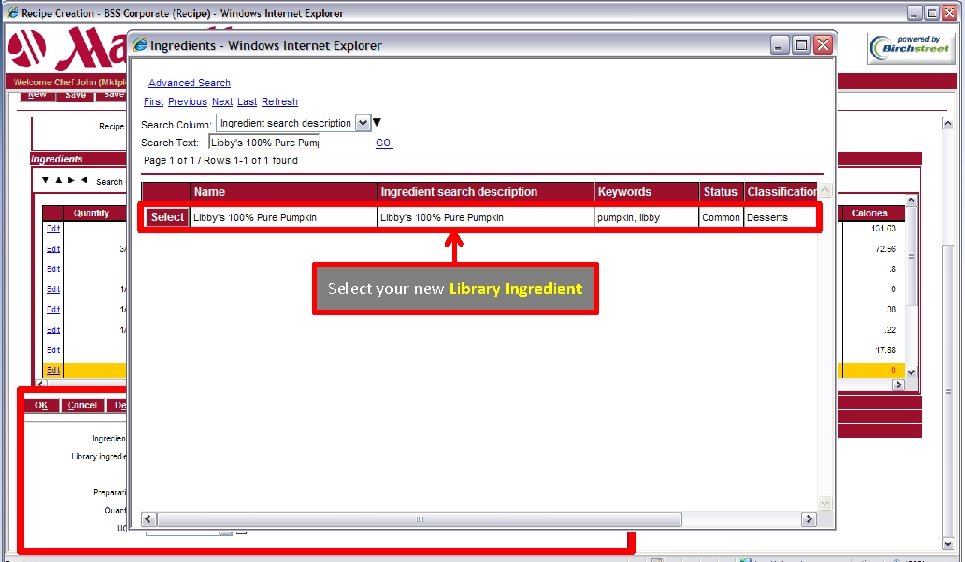Screen dimensions: 965x562
Task: Close the Ingredients popup window
Action: coord(823,45)
